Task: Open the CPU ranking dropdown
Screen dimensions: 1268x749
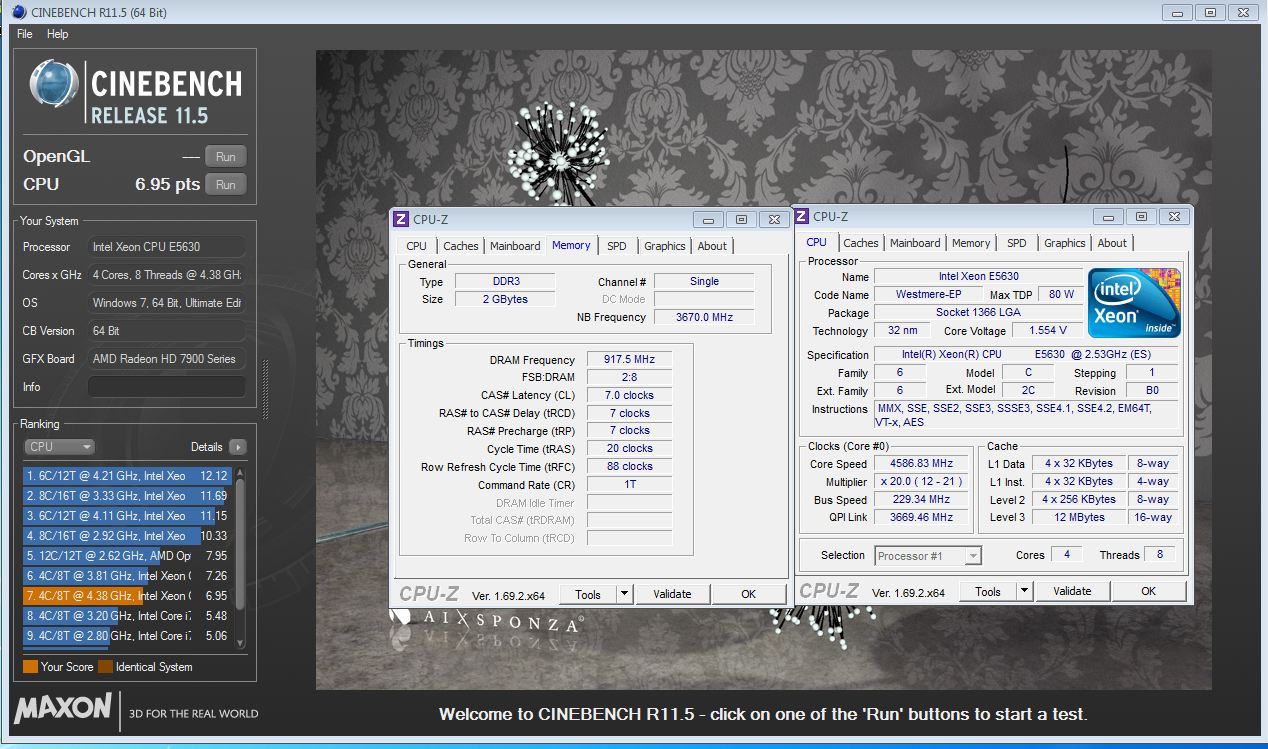Action: (x=59, y=447)
